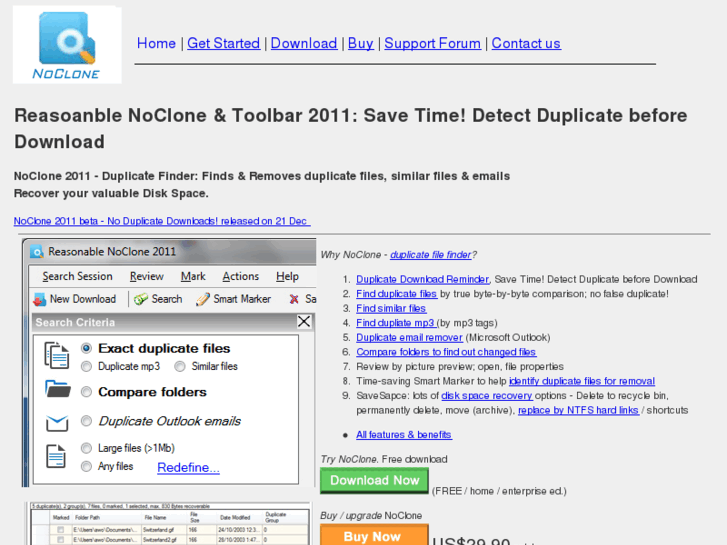Select Any files radio option
727x545 pixels.
(86, 466)
